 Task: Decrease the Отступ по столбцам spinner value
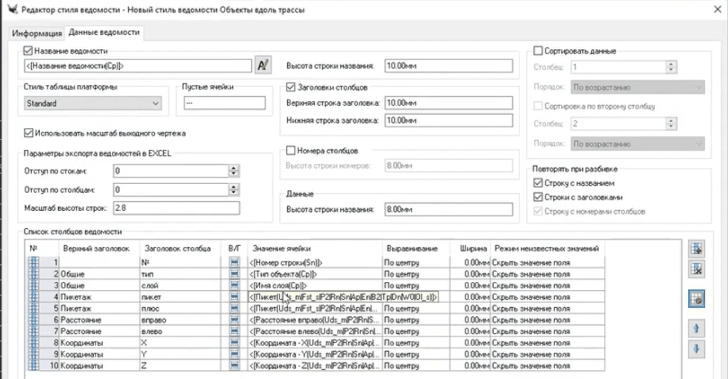click(234, 192)
